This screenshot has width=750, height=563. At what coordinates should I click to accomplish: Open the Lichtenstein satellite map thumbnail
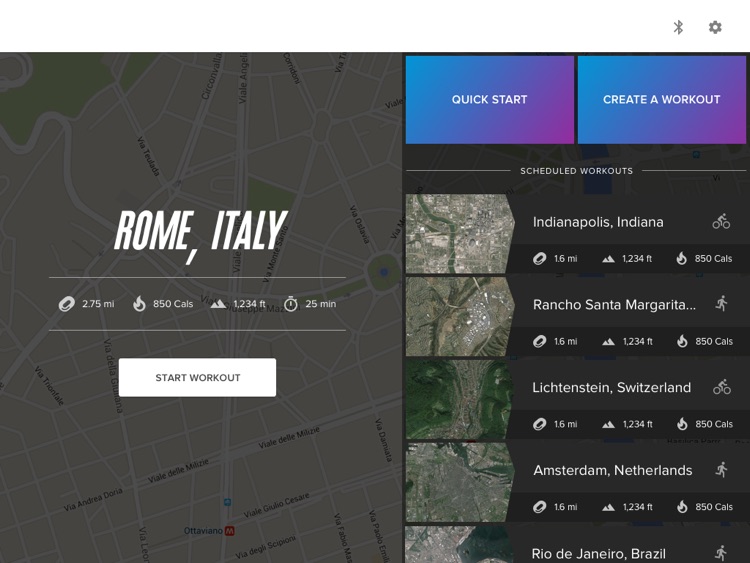point(460,399)
